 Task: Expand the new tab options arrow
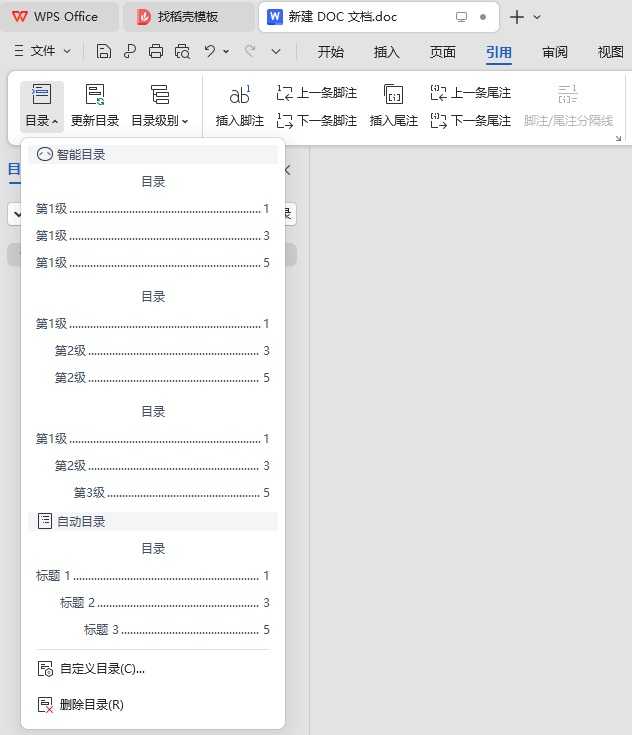pyautogui.click(x=538, y=17)
